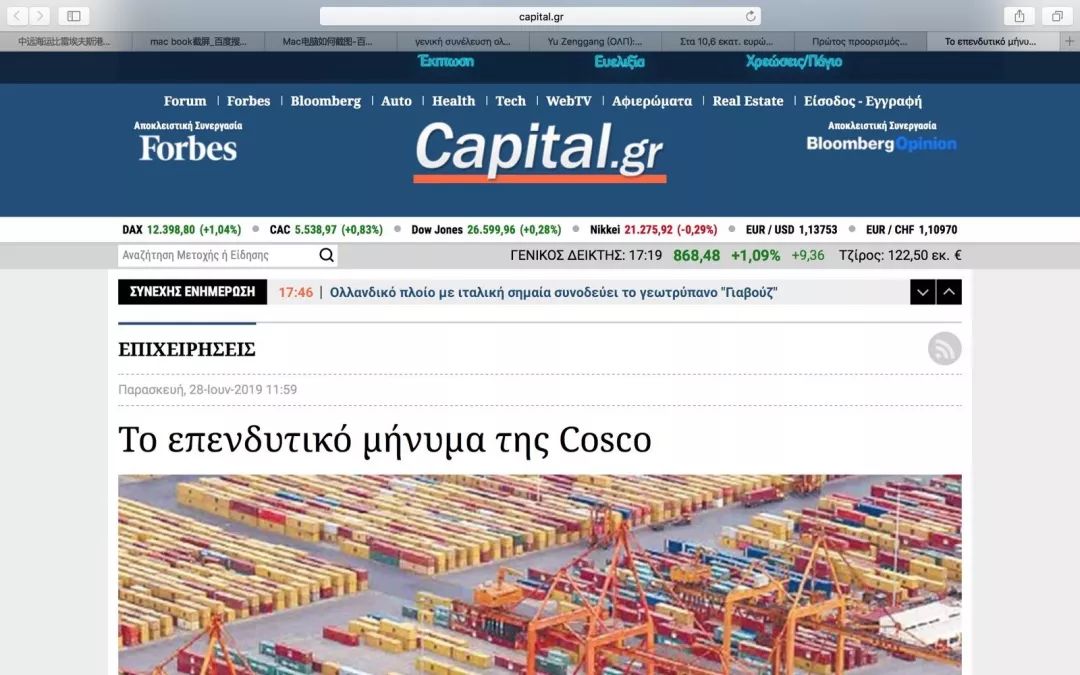Switch to the mac book截屏 tab

coord(198,41)
